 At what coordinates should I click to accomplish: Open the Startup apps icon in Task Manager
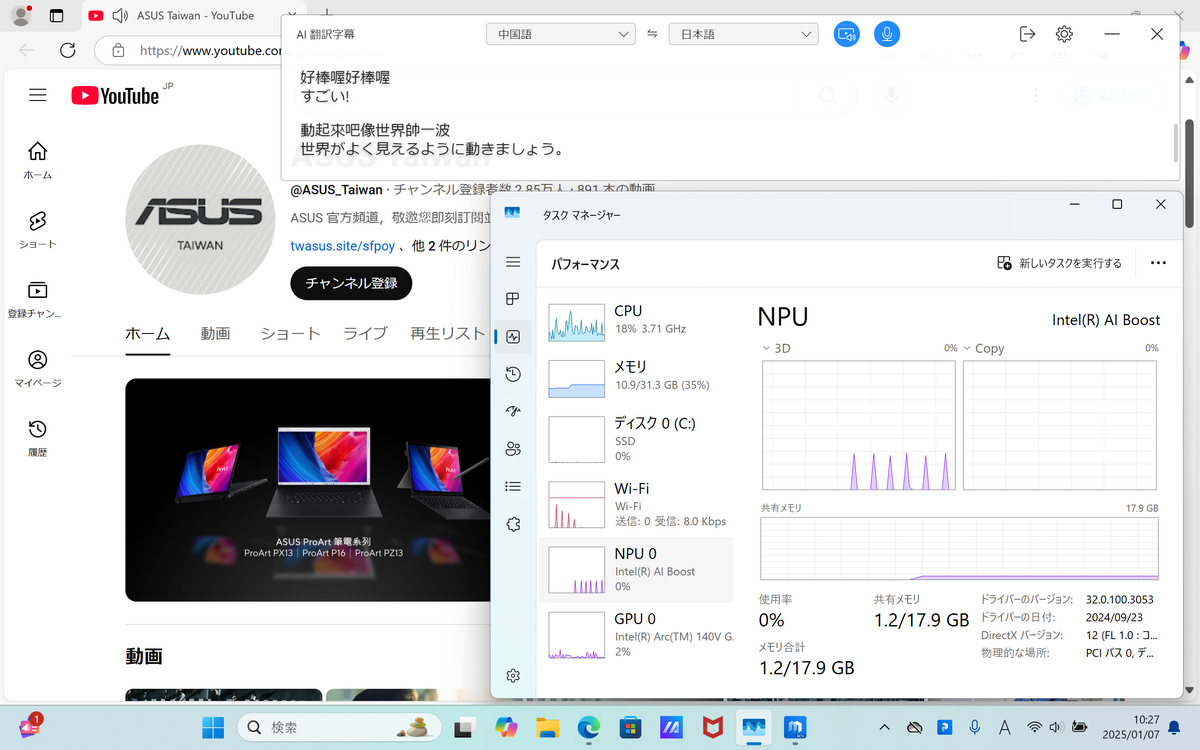click(x=513, y=411)
